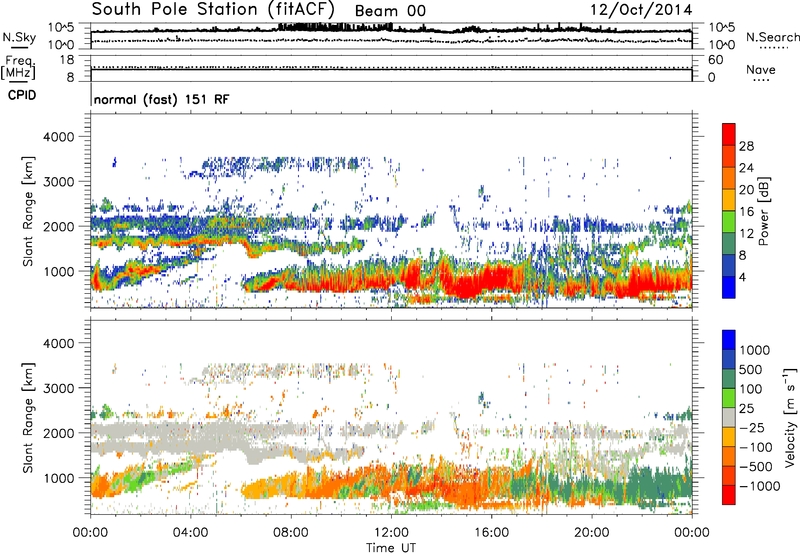This screenshot has width=800, height=554.
Task: Click the 18 tick on the frequency axis
Action: (x=67, y=60)
